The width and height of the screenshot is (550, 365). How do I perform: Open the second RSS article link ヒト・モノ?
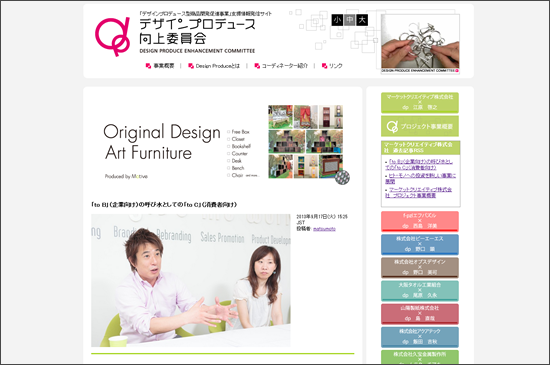click(420, 178)
